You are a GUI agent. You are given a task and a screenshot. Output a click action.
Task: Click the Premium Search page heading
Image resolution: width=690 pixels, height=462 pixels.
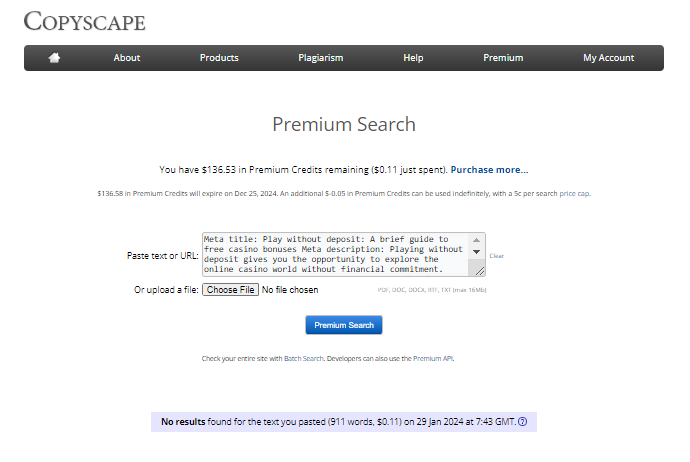pos(344,125)
